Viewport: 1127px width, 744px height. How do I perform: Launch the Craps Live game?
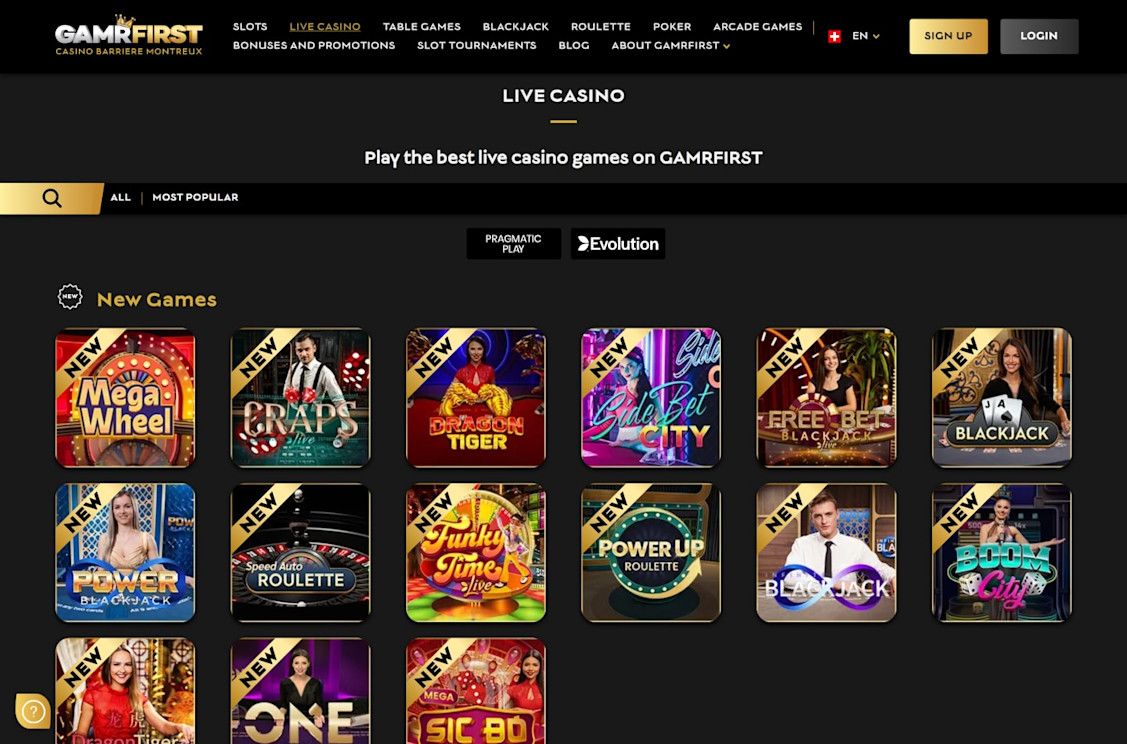(x=300, y=398)
